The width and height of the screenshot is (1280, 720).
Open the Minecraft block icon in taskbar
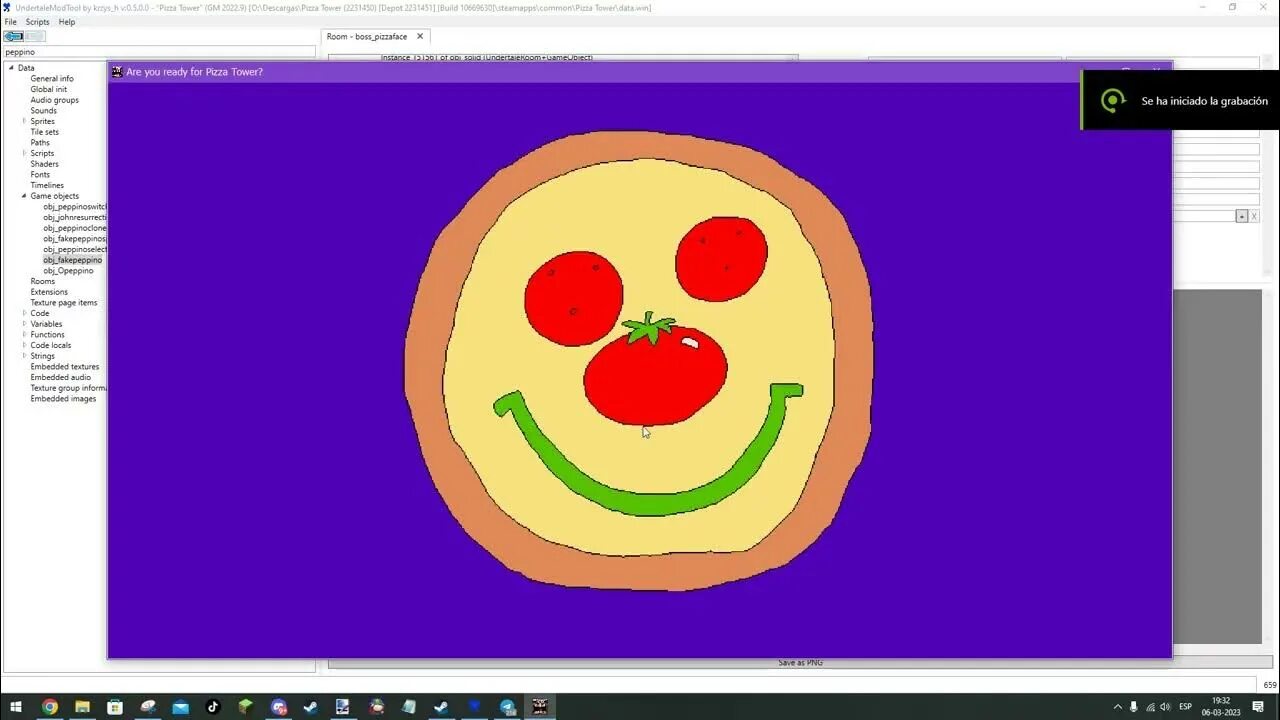[245, 707]
